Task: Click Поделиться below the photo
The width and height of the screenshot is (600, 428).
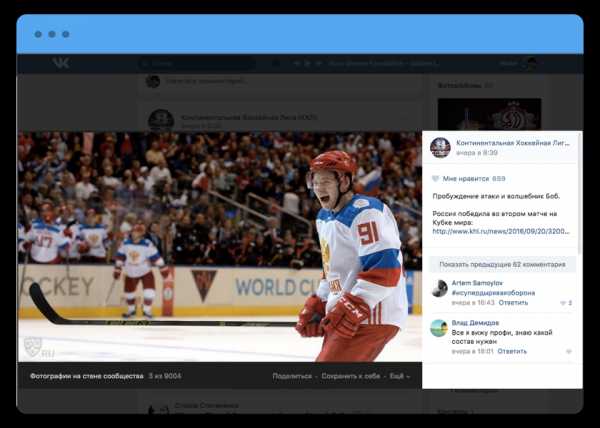Action: (292, 376)
